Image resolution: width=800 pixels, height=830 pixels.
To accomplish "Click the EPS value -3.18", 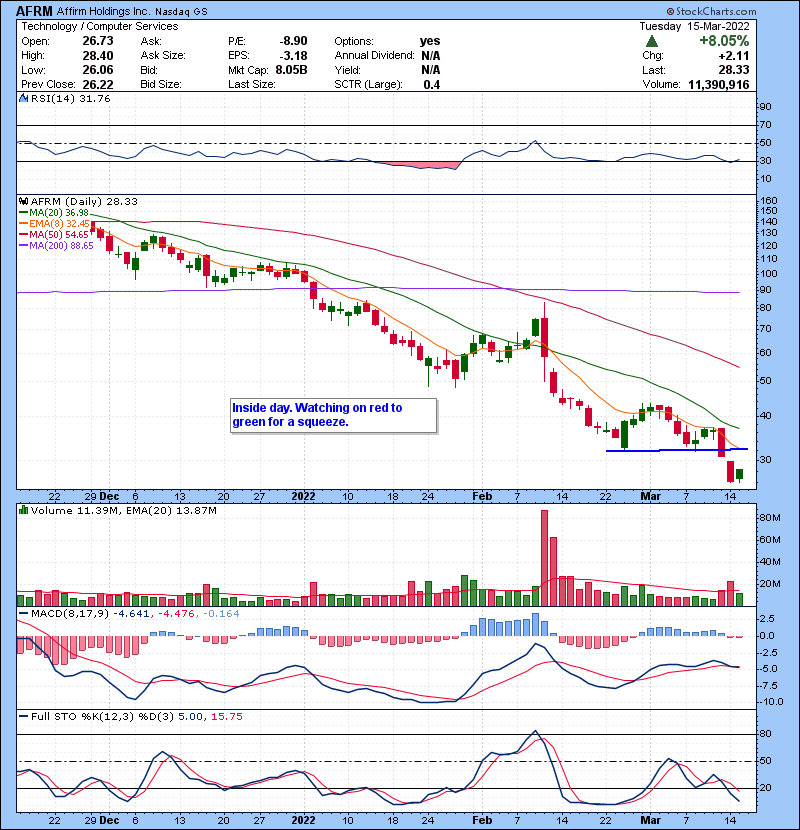I will click(293, 55).
